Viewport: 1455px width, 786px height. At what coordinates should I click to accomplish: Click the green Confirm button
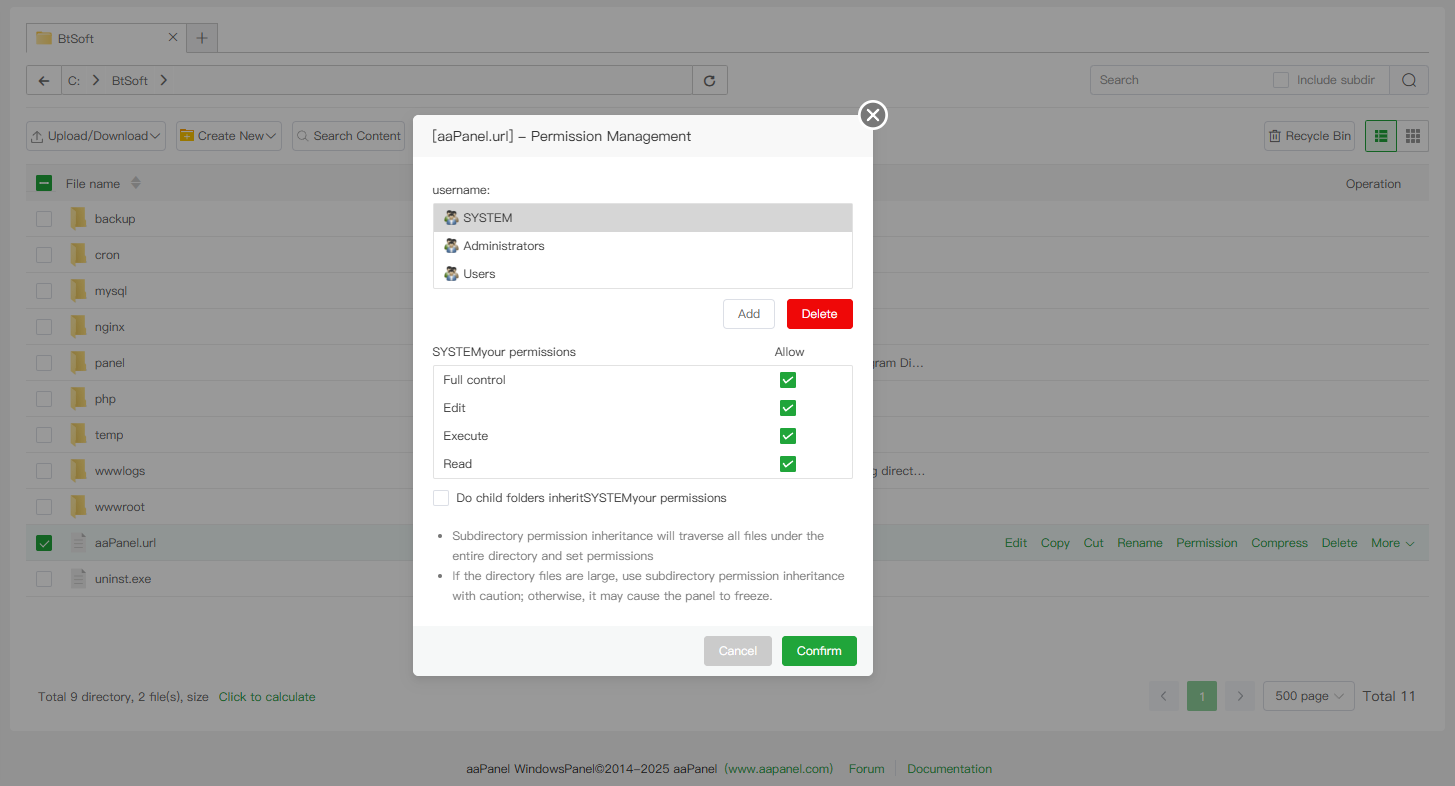coord(819,651)
